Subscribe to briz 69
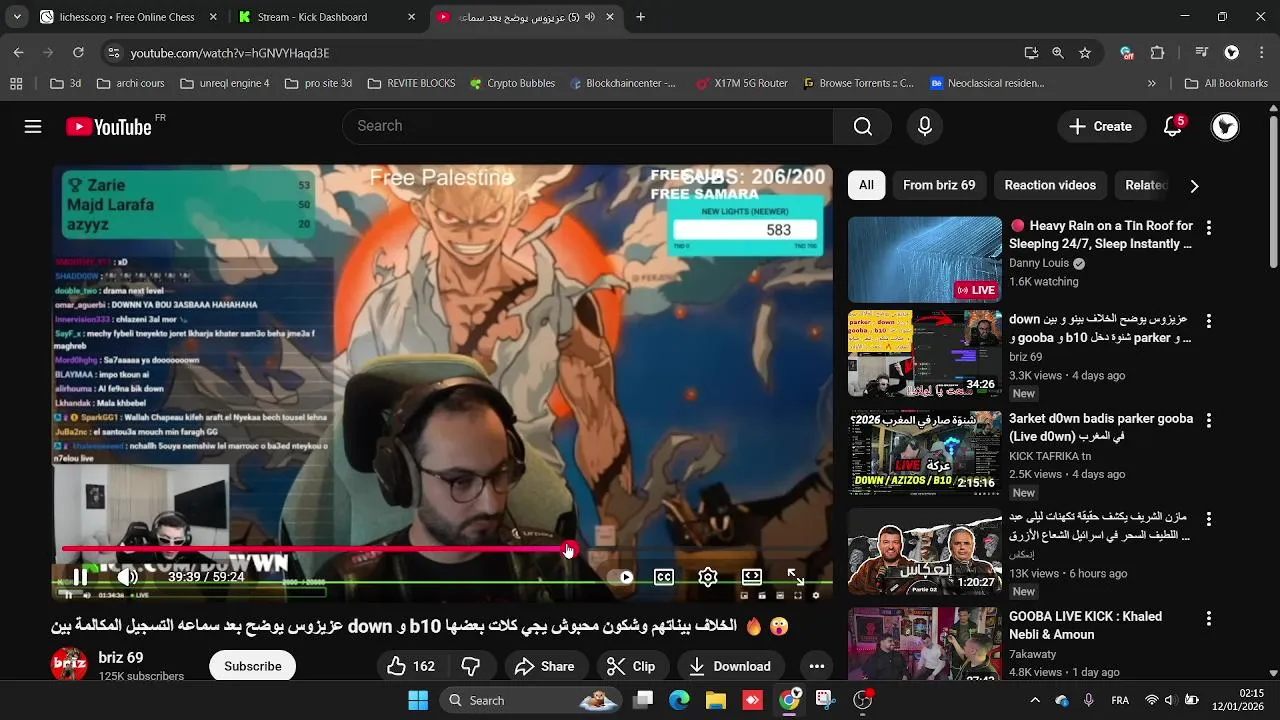Image resolution: width=1280 pixels, height=720 pixels. click(x=253, y=666)
